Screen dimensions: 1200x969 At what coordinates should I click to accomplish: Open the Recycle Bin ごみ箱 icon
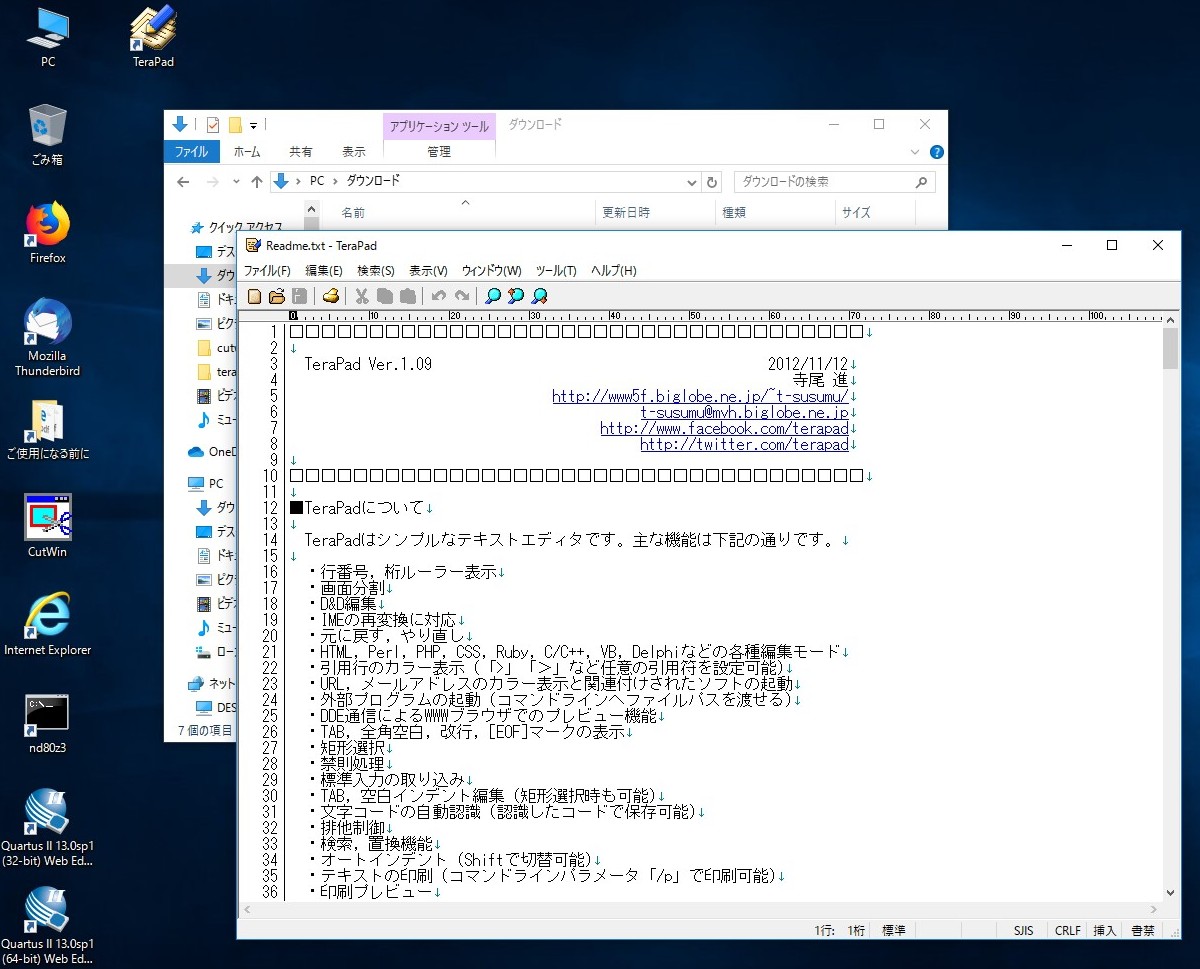[47, 134]
